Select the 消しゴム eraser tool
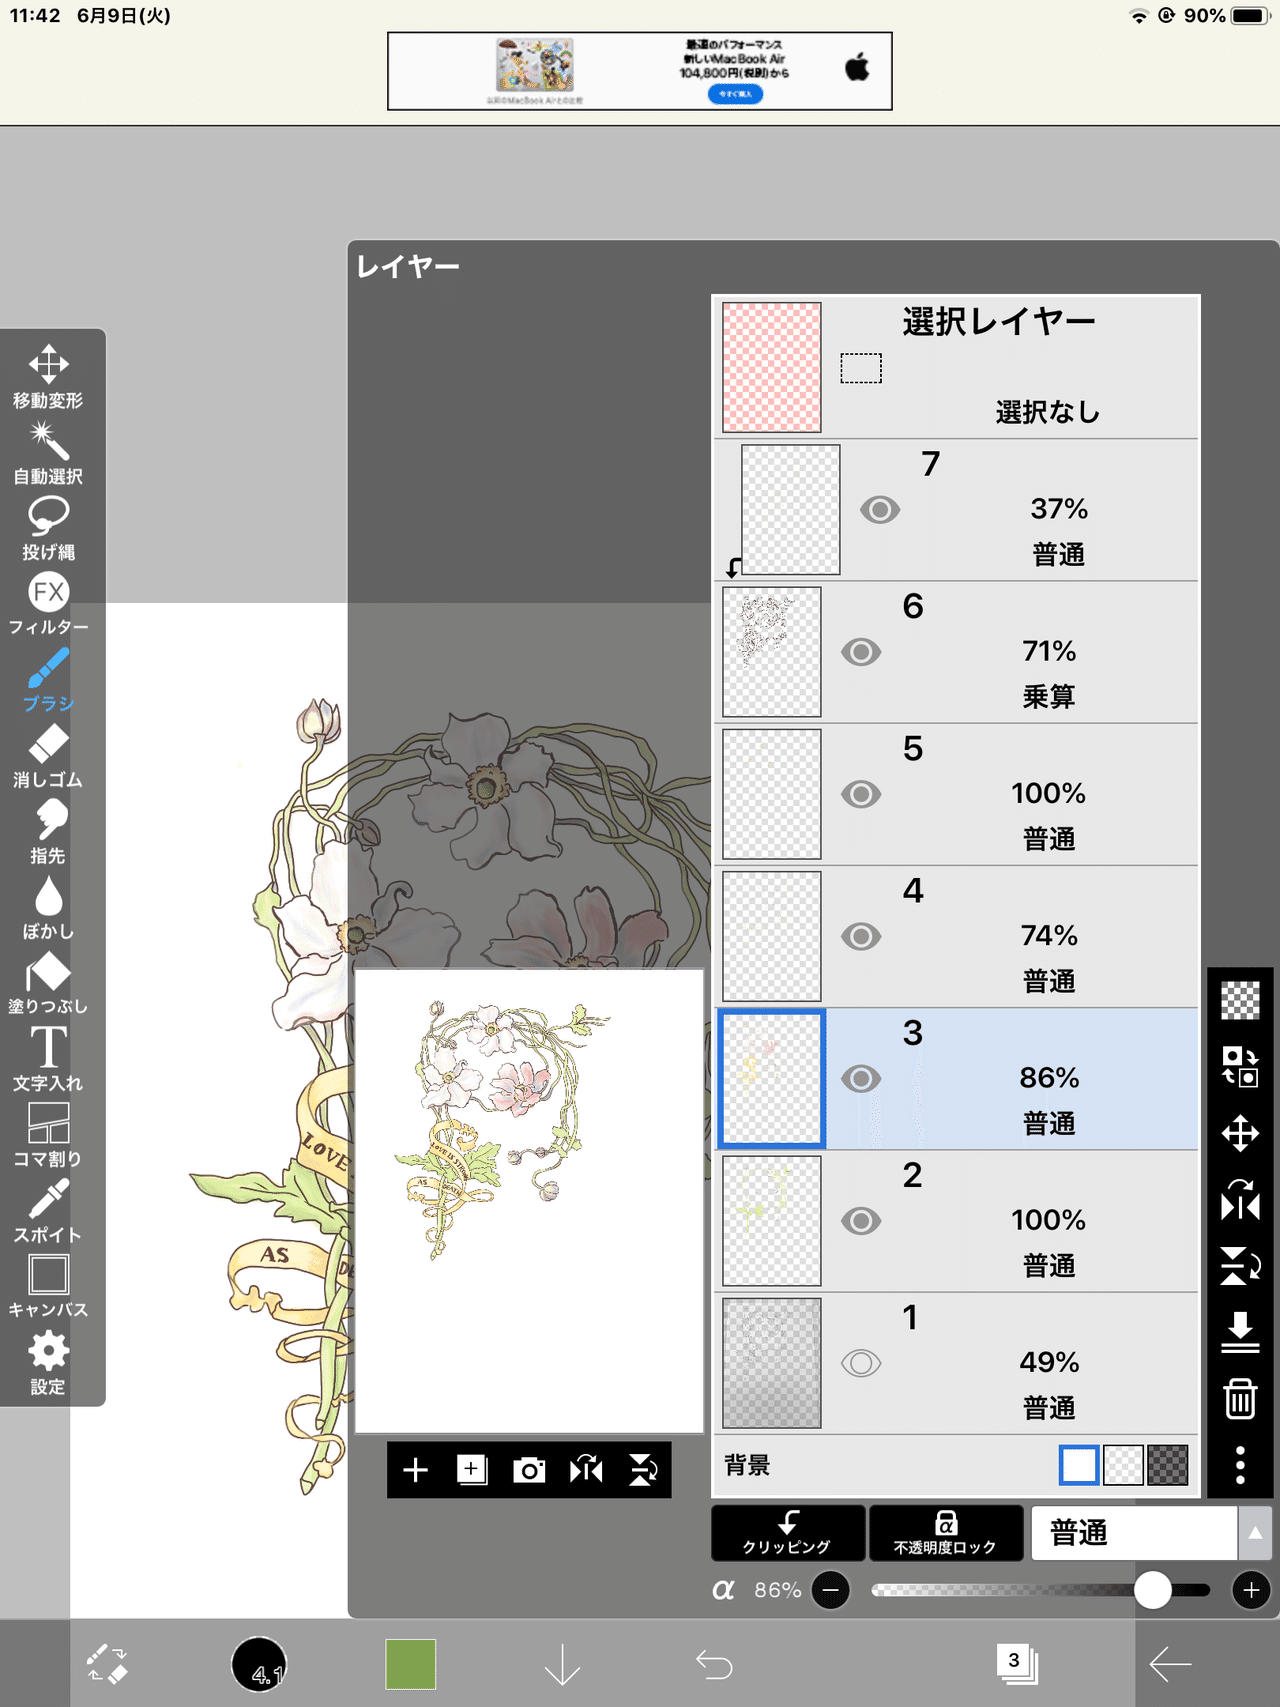The width and height of the screenshot is (1280, 1707). (48, 756)
